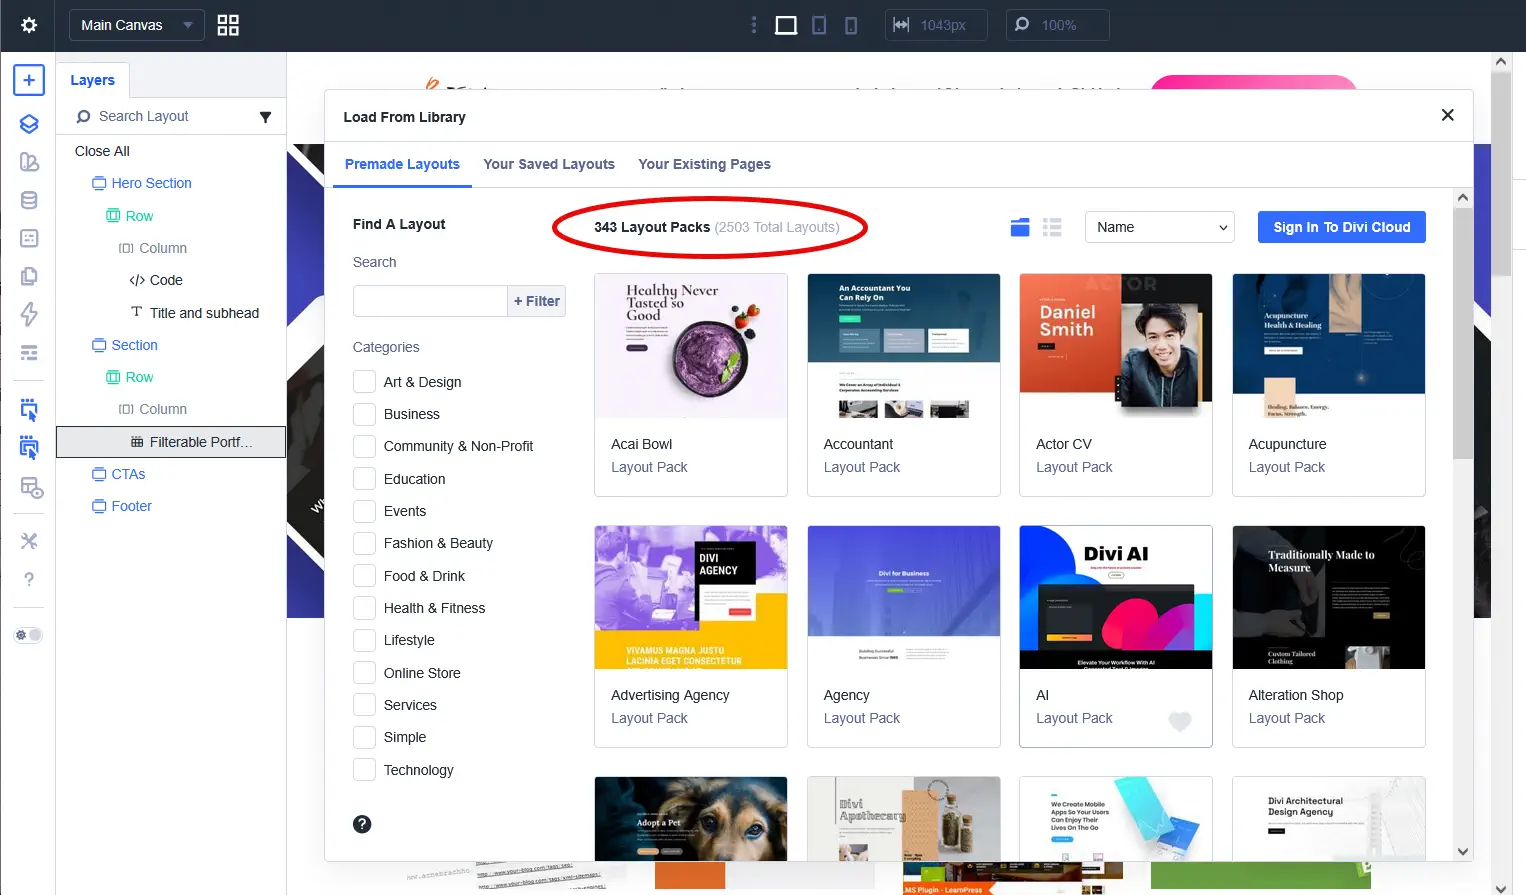
Task: Click scroll down arrow in library list
Action: 1463,852
